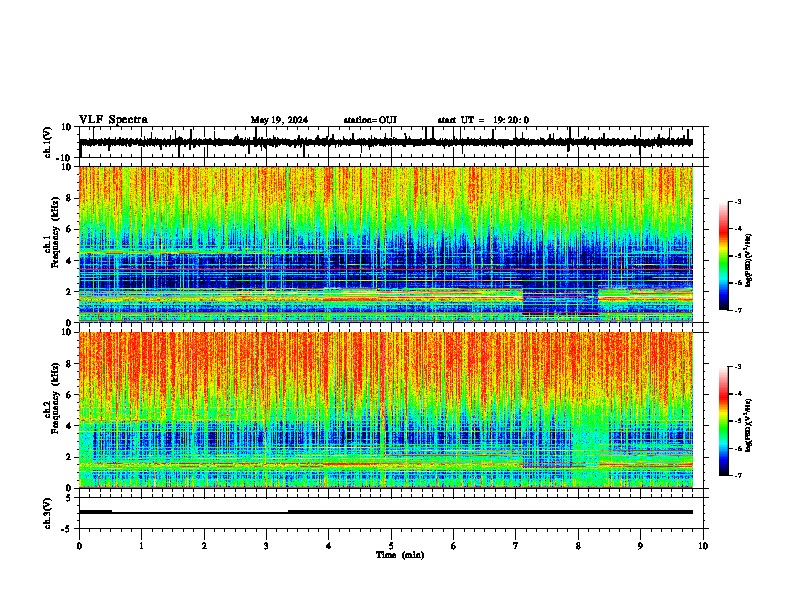Click the "ch.1 Frequency (kHz)" axis label
Viewport: 792px width, 612px height.
52,233
